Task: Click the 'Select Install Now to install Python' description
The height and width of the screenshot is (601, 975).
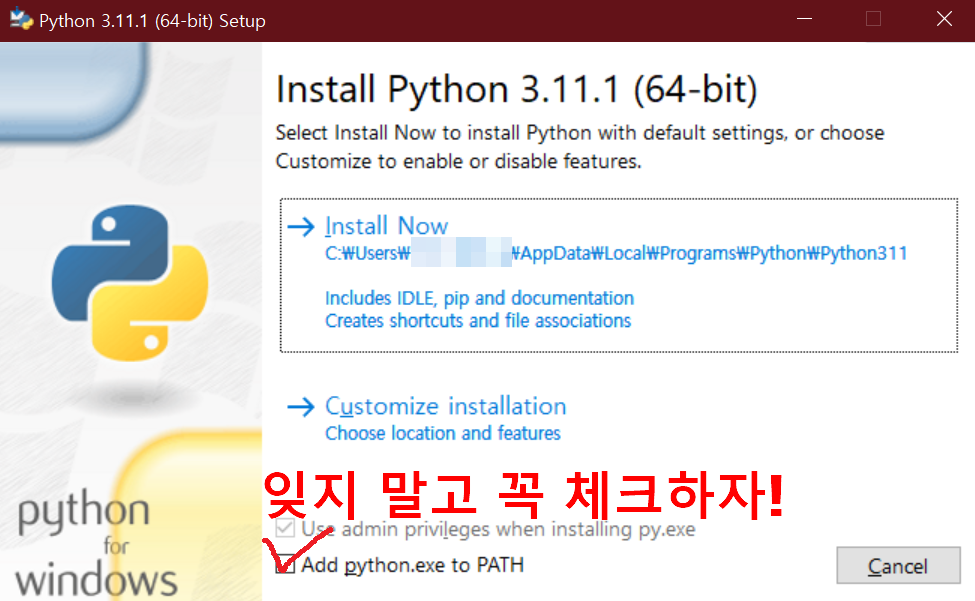Action: click(580, 147)
